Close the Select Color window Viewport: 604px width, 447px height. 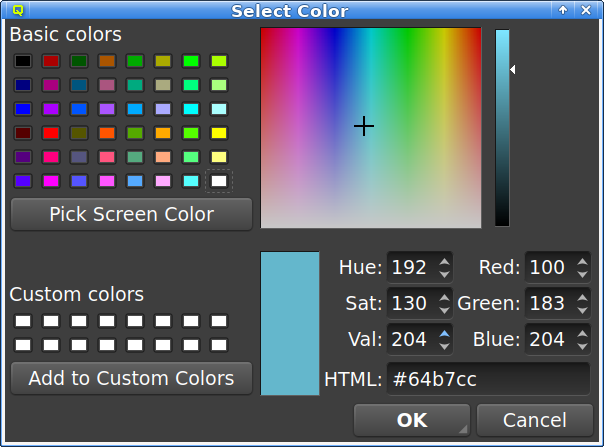586,10
